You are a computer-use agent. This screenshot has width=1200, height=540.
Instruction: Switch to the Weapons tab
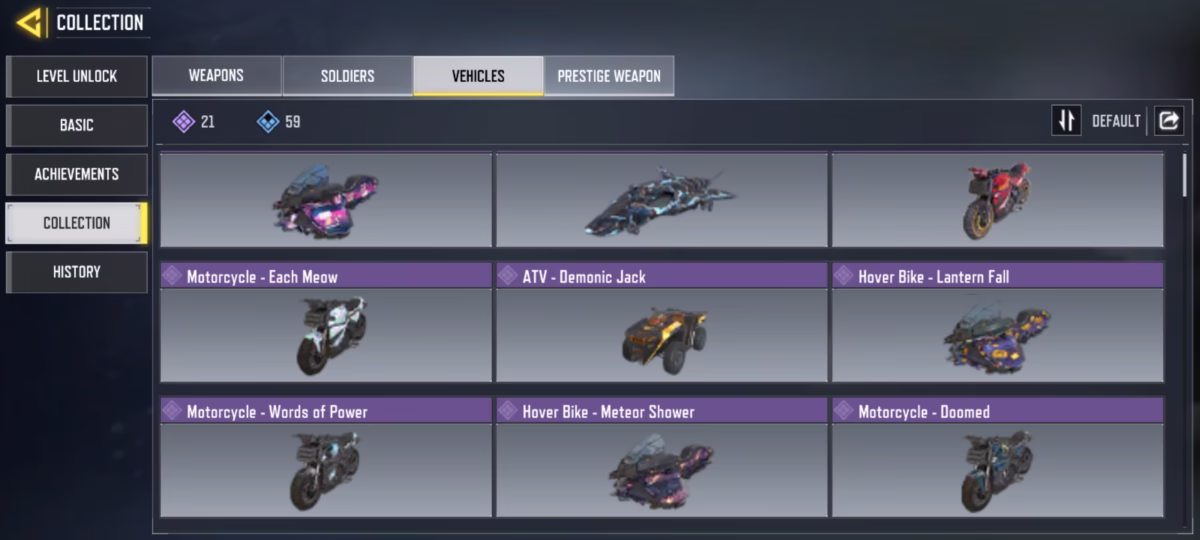point(216,76)
